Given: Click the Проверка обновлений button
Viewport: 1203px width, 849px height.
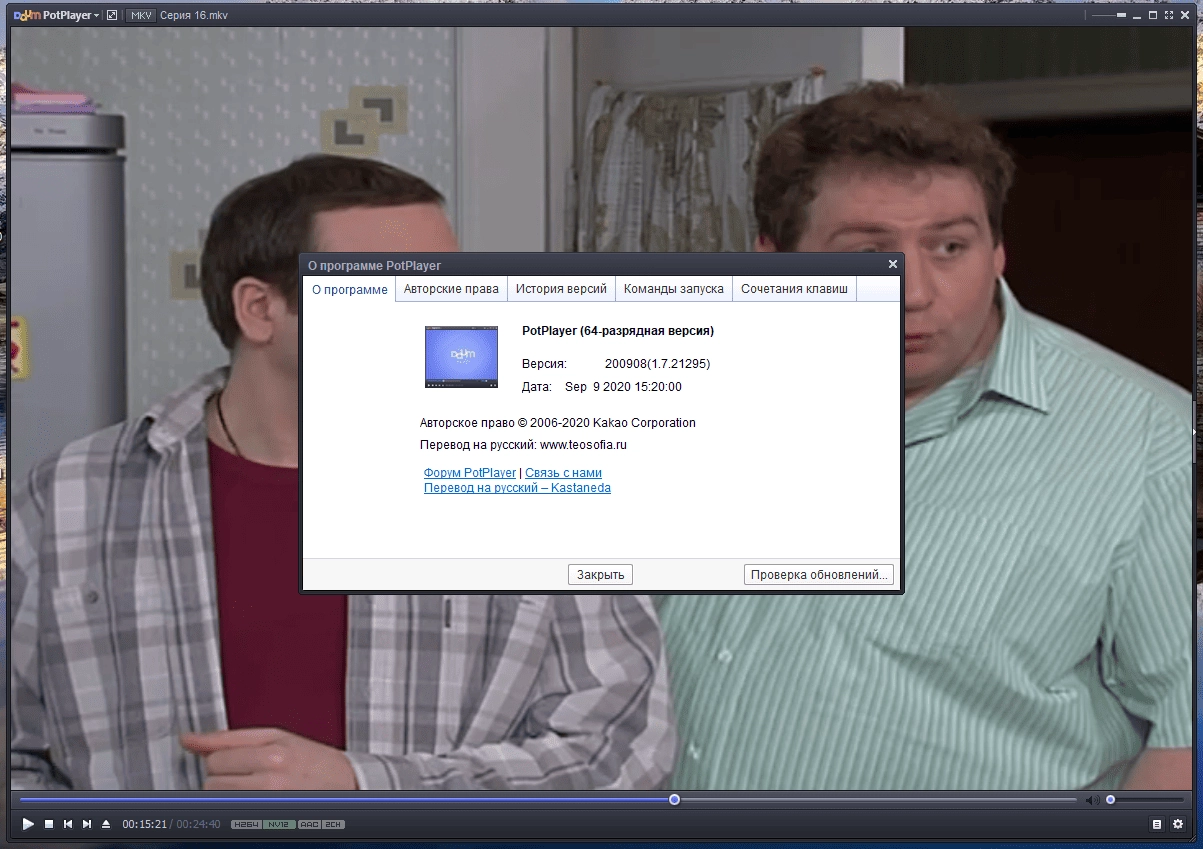Looking at the screenshot, I should tap(819, 575).
